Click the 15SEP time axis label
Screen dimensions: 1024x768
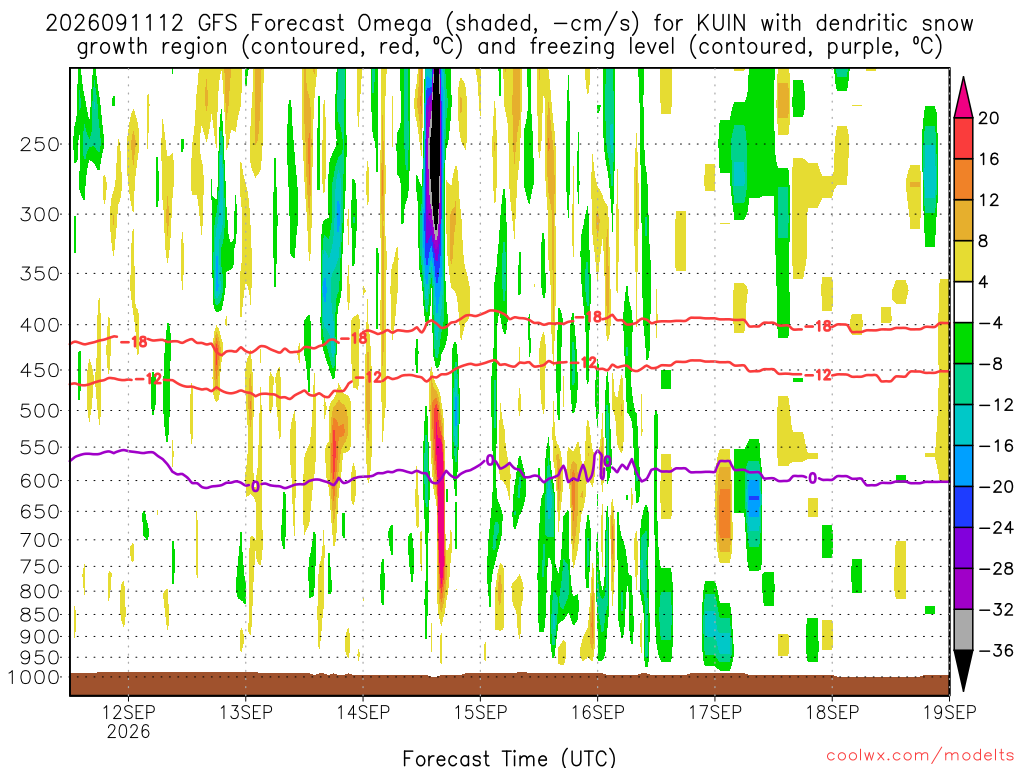click(480, 712)
